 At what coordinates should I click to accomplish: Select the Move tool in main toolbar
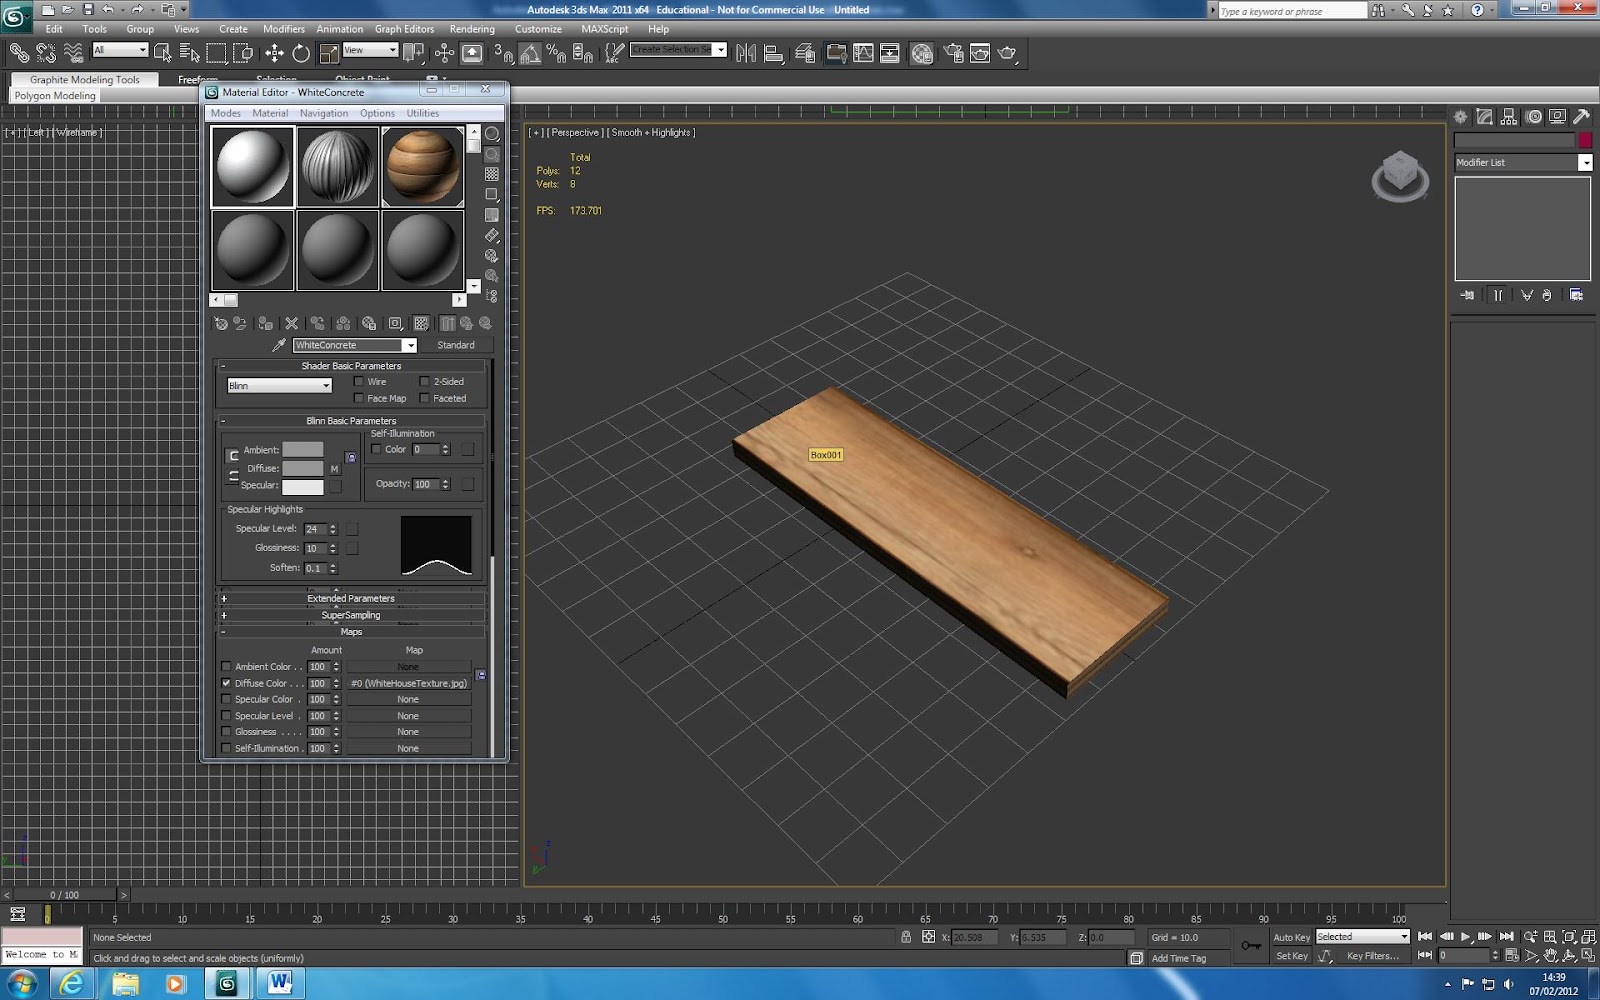(274, 53)
